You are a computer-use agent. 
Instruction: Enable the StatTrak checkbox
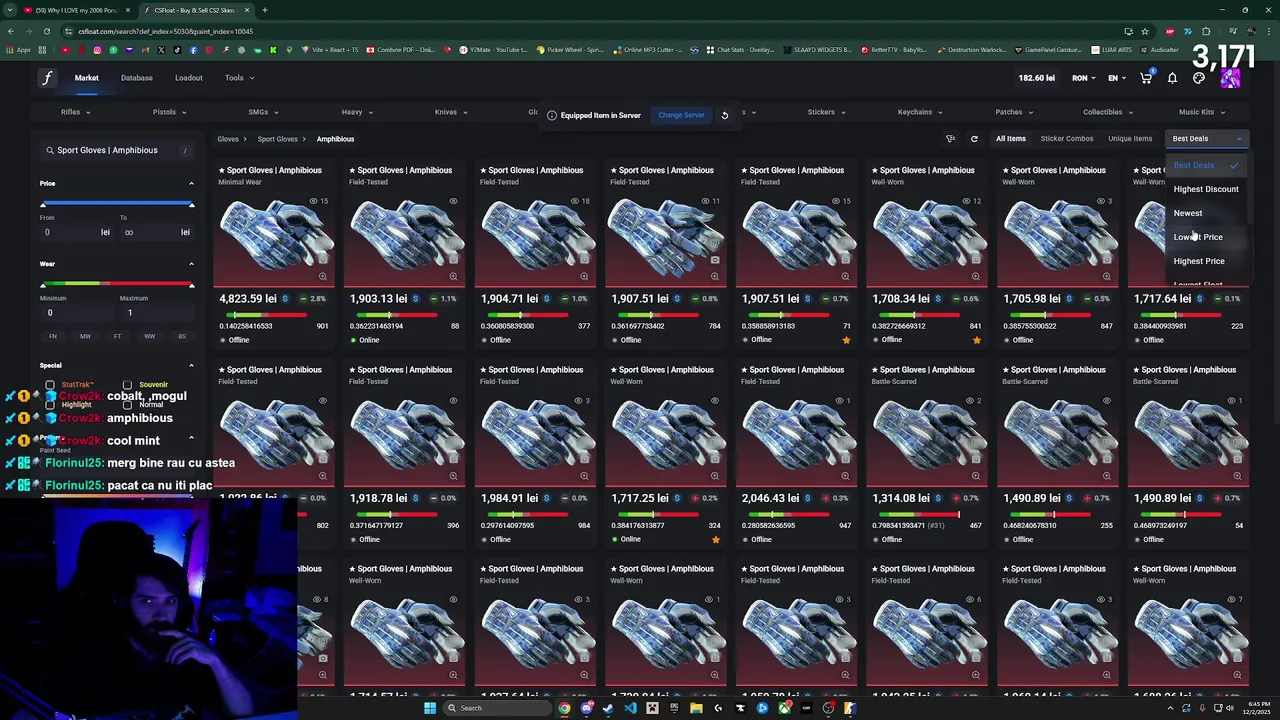50,385
